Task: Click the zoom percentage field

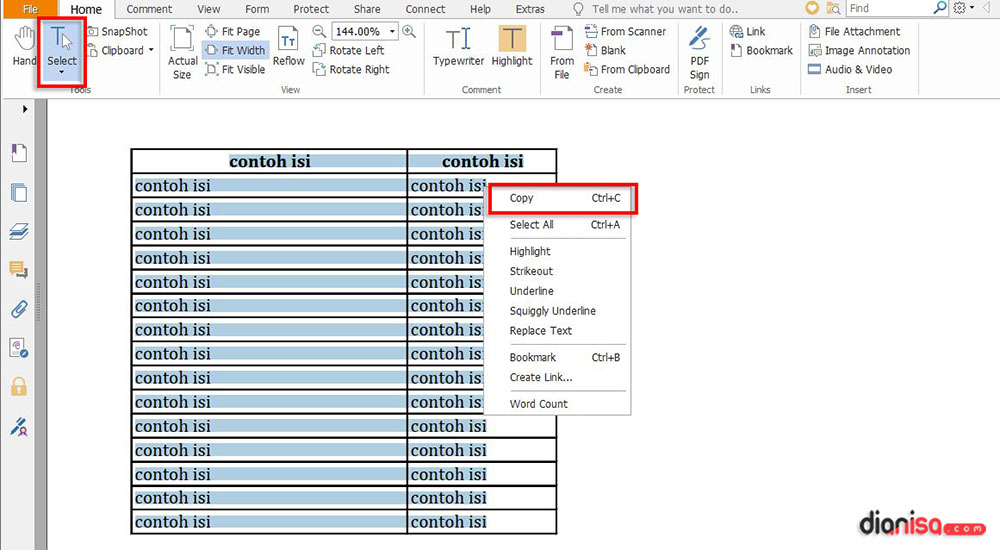Action: tap(358, 31)
